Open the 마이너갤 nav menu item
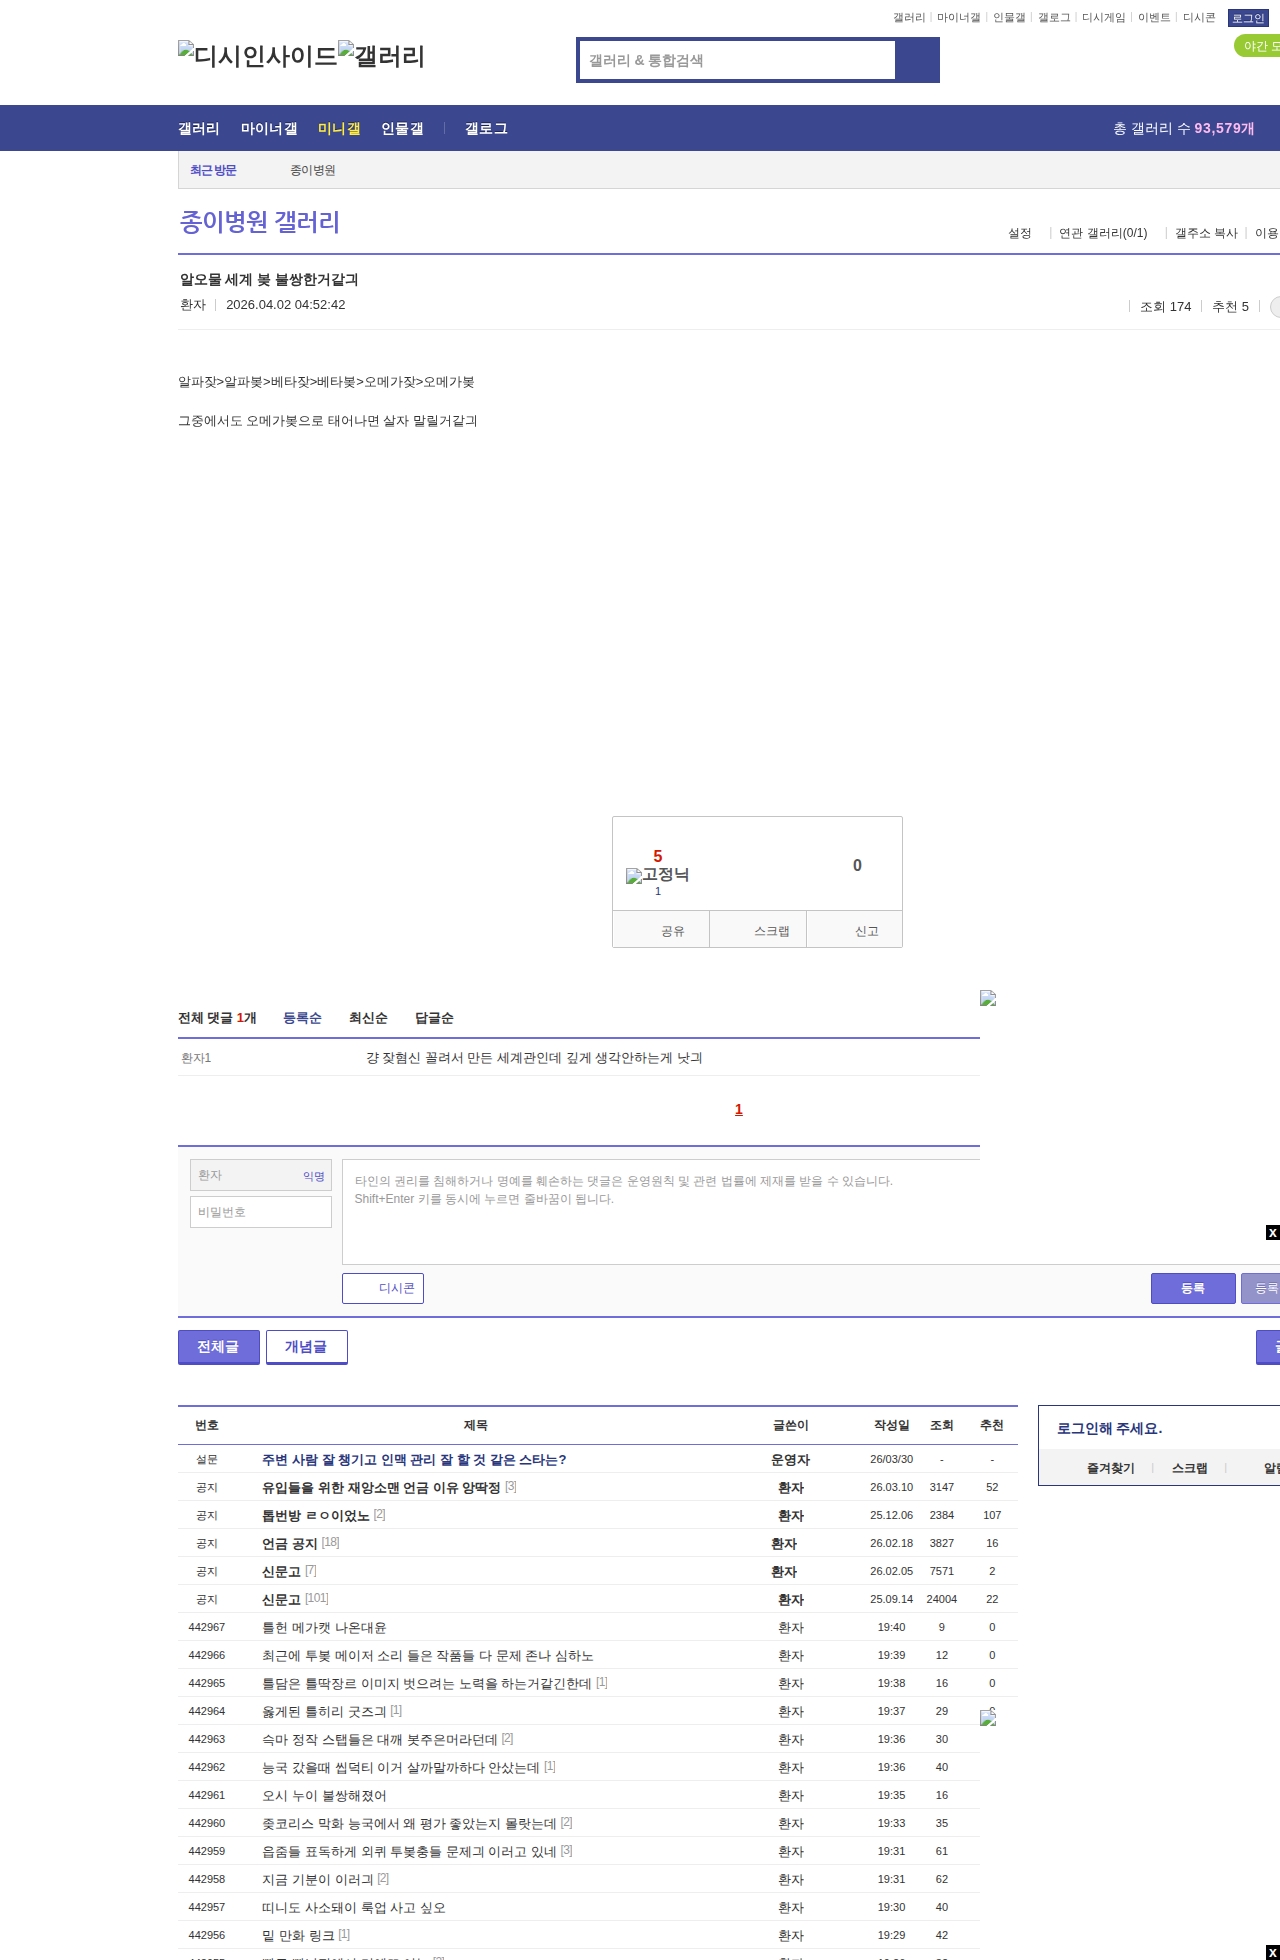 point(269,129)
